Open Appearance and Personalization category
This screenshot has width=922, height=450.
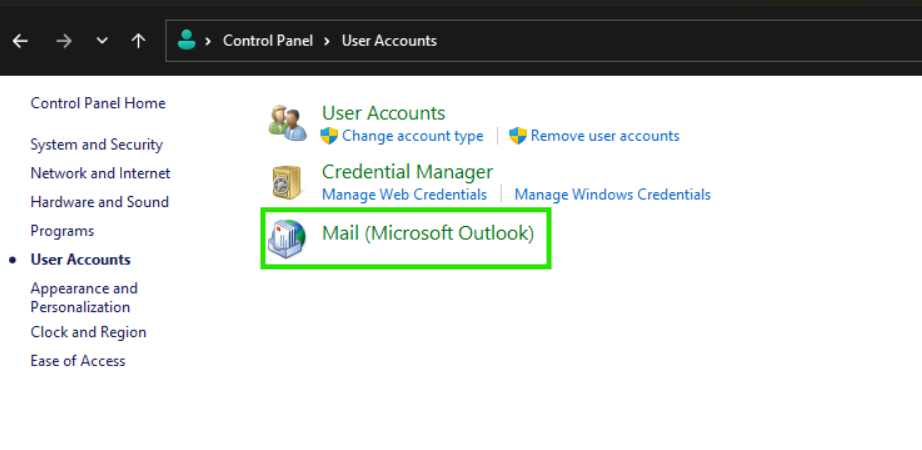pos(84,298)
